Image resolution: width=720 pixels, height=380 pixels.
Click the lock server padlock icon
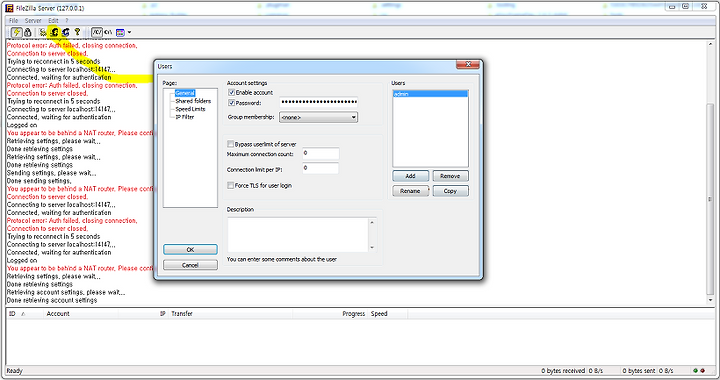click(28, 32)
